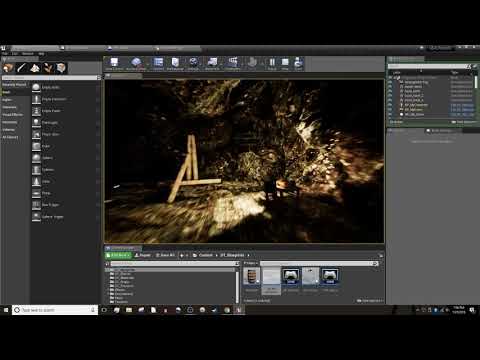
Task: Open the Volumes category tab
Action: pos(15,130)
